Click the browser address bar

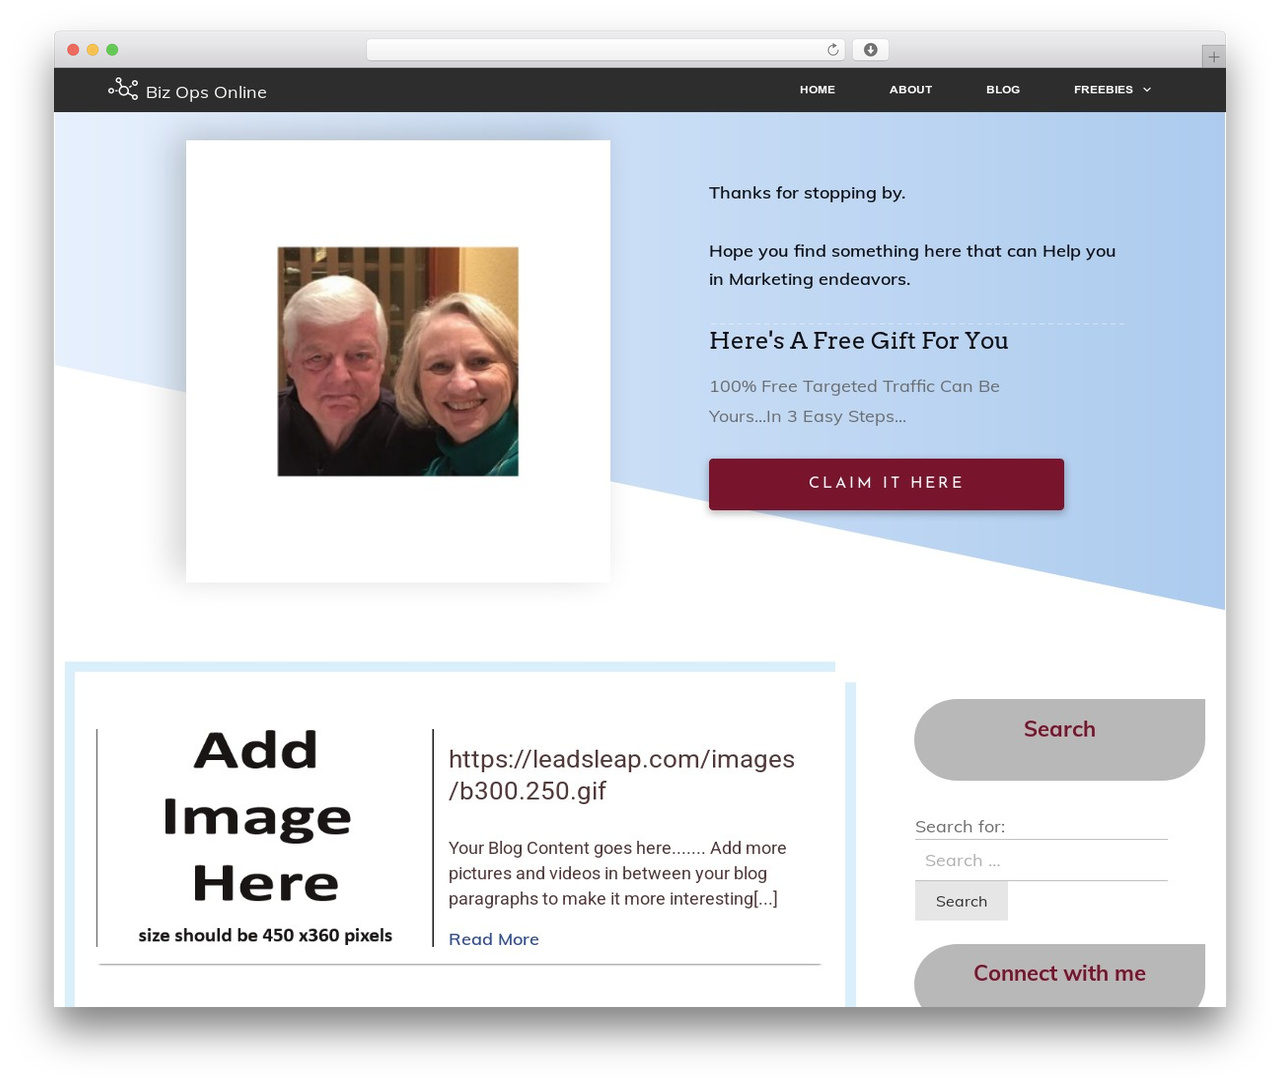tap(606, 50)
